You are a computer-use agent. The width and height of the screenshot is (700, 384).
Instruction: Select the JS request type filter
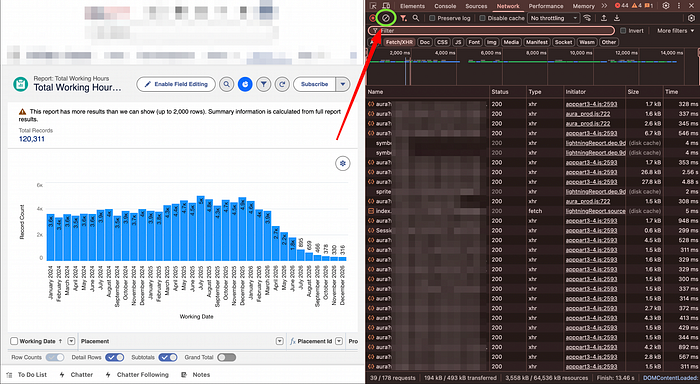[458, 42]
